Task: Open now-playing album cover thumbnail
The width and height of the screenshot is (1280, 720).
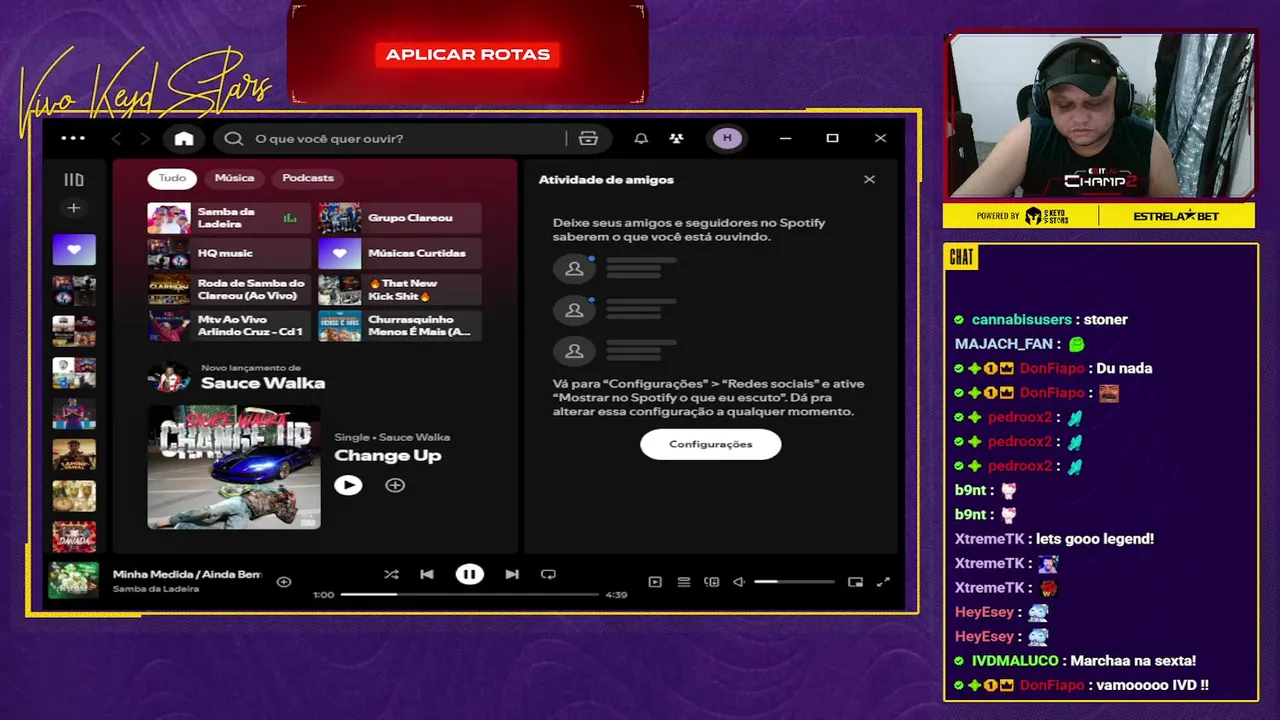Action: tap(74, 580)
